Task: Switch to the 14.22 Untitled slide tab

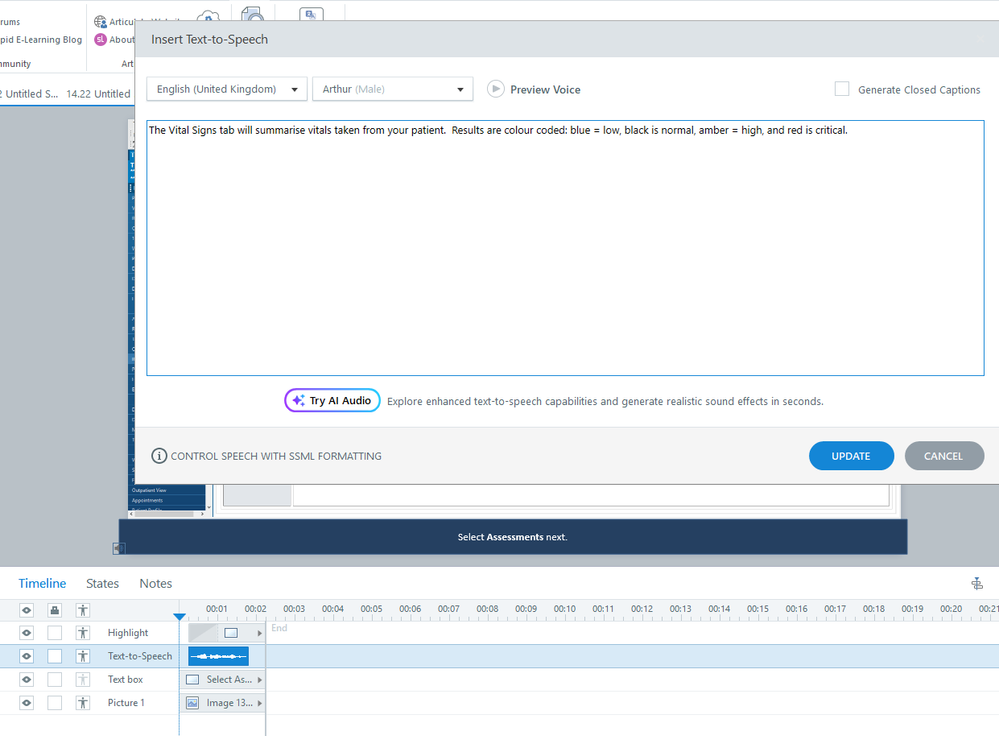Action: point(98,94)
